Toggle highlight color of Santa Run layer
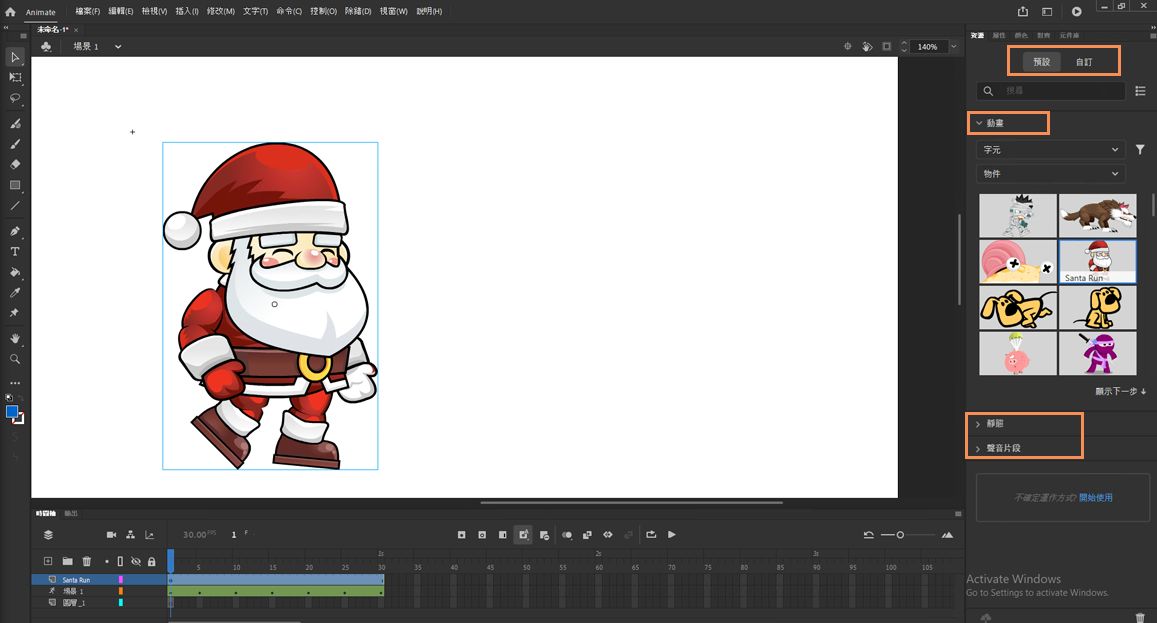The width and height of the screenshot is (1157, 623). click(120, 580)
